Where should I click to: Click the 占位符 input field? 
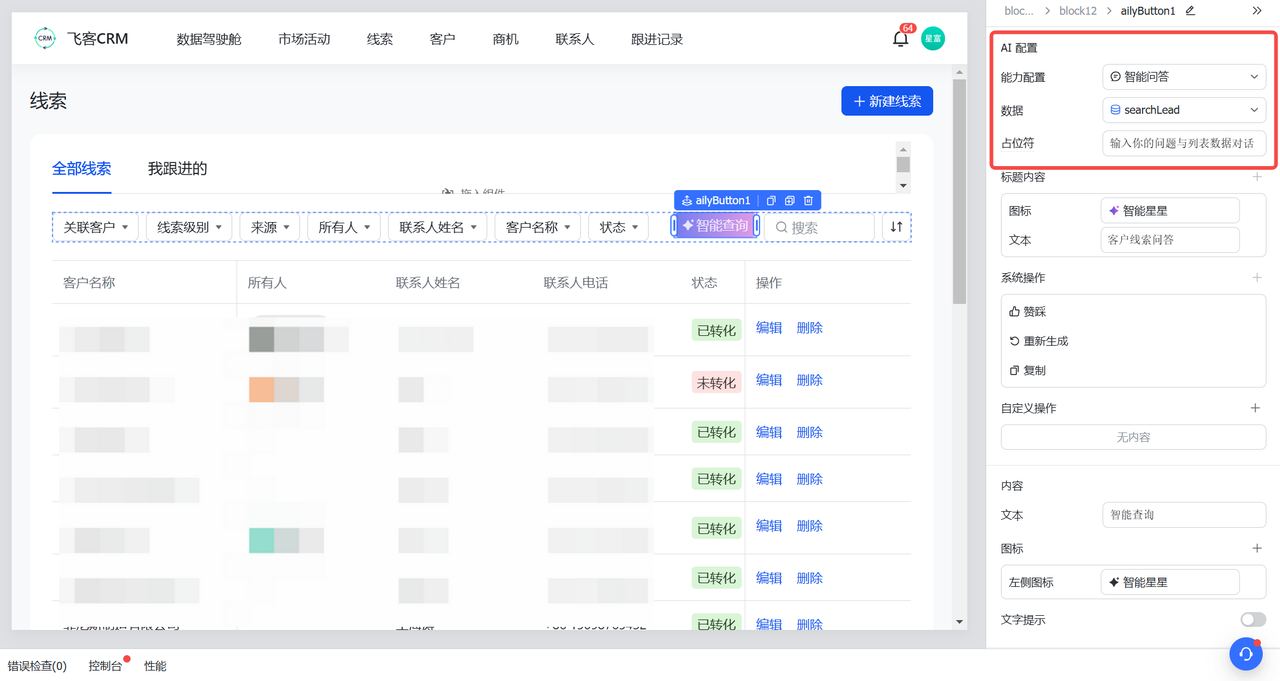coord(1184,143)
